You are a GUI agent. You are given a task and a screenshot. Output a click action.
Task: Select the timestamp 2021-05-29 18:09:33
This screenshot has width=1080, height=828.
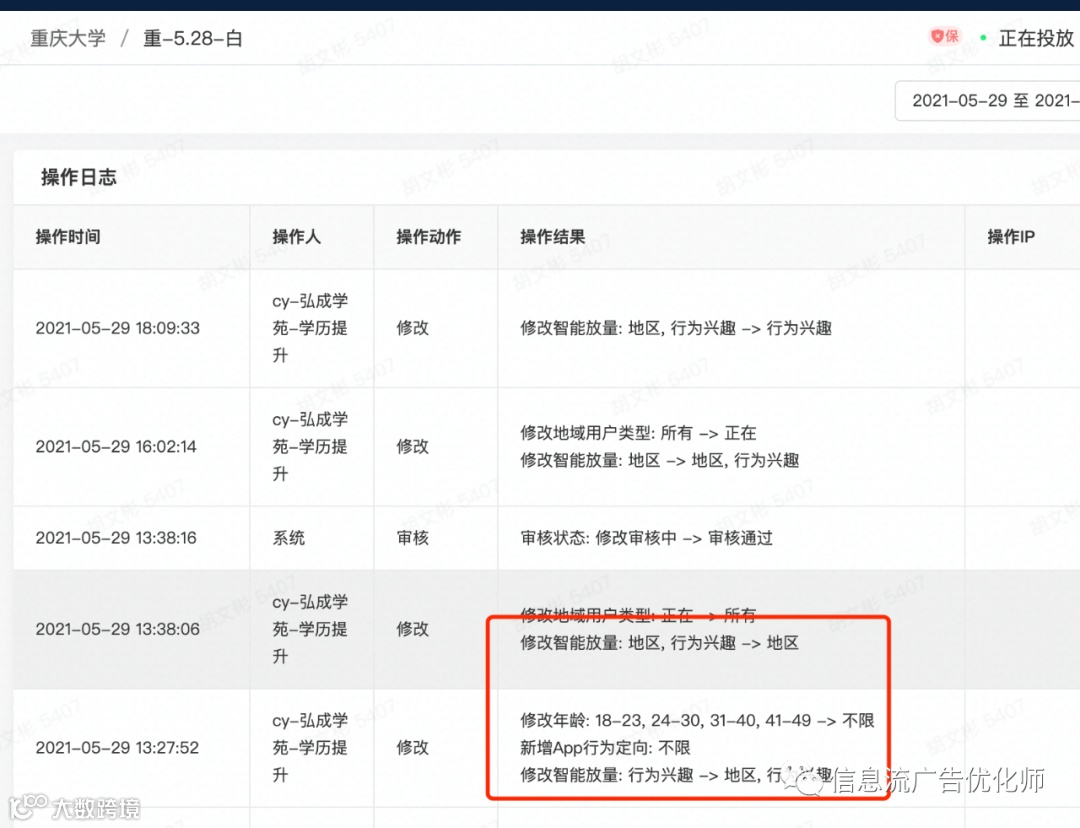pos(118,328)
